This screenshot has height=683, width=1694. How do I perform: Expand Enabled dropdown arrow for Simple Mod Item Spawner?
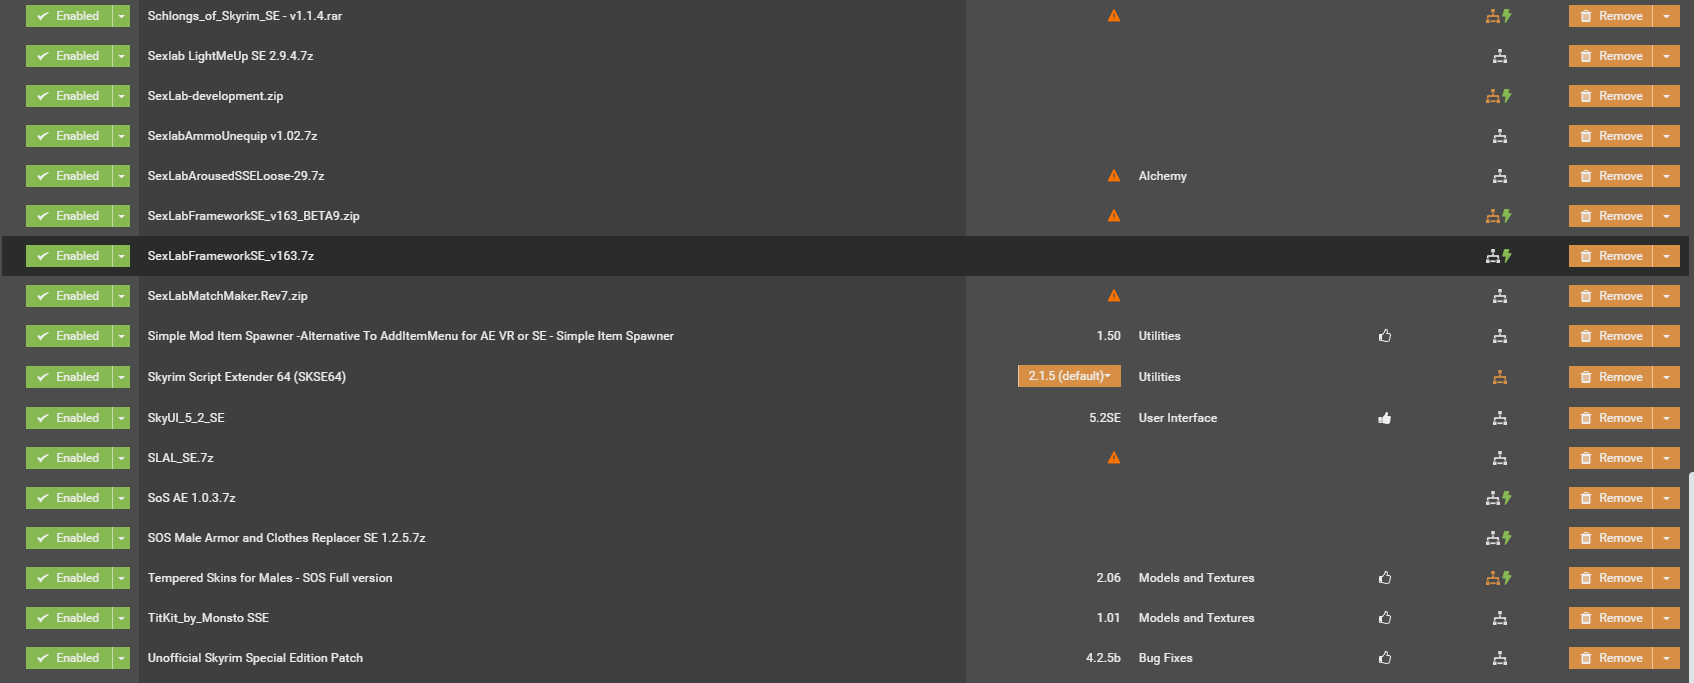point(121,336)
